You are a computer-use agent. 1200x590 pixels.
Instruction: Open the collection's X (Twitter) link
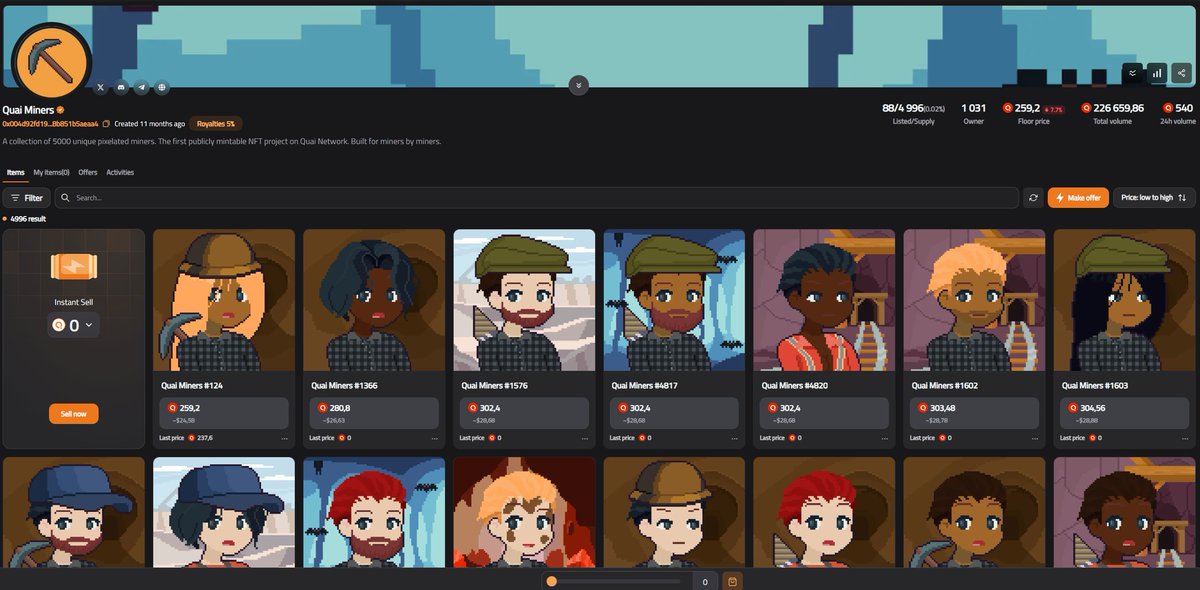click(x=101, y=88)
